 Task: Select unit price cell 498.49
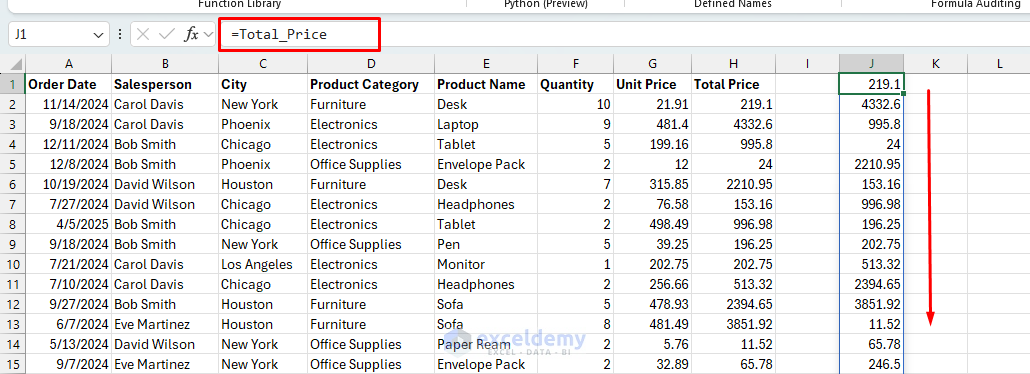coord(652,224)
